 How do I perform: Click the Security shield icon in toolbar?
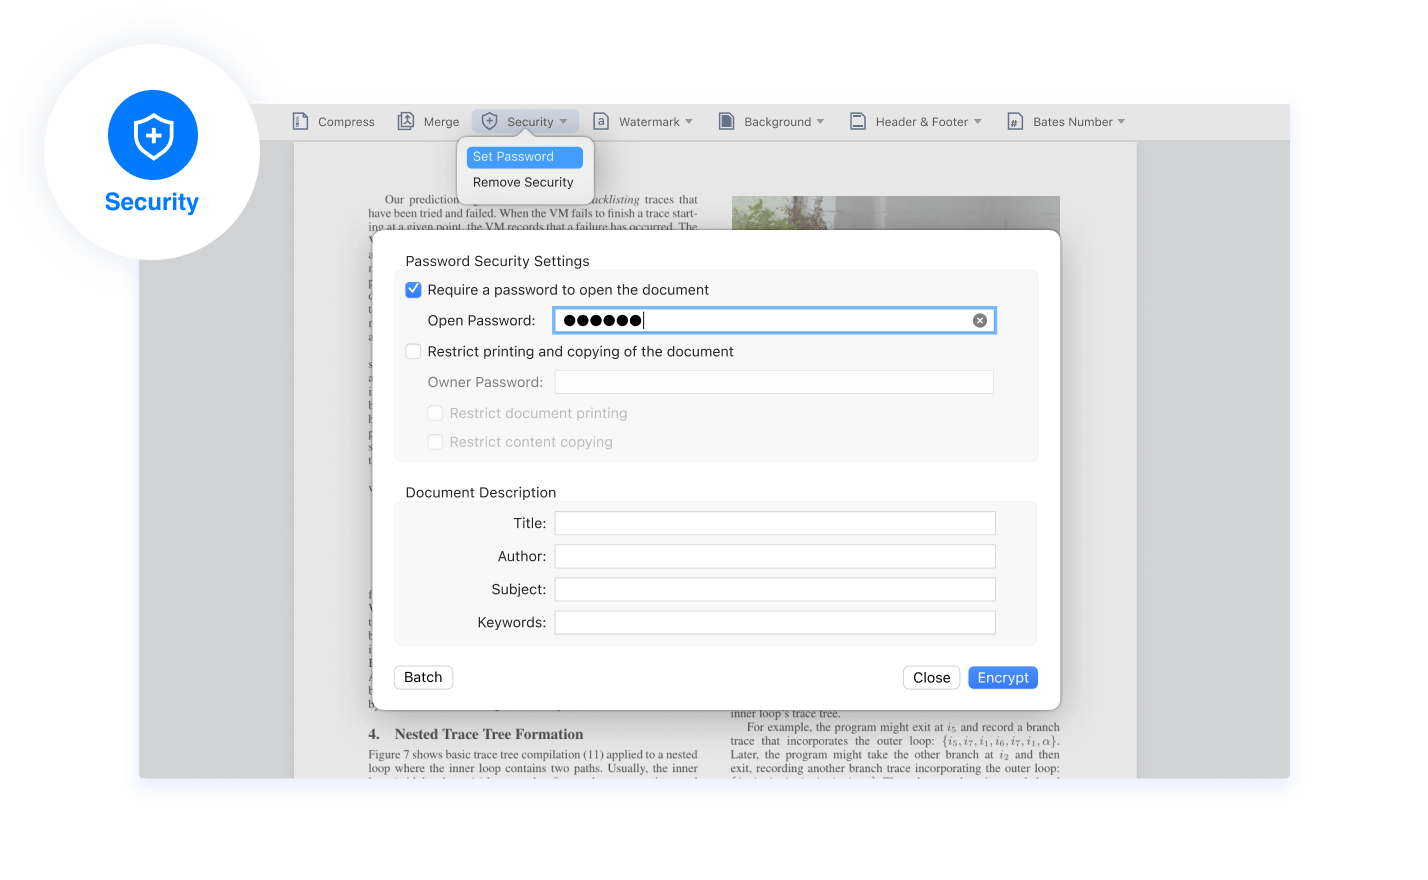(489, 121)
